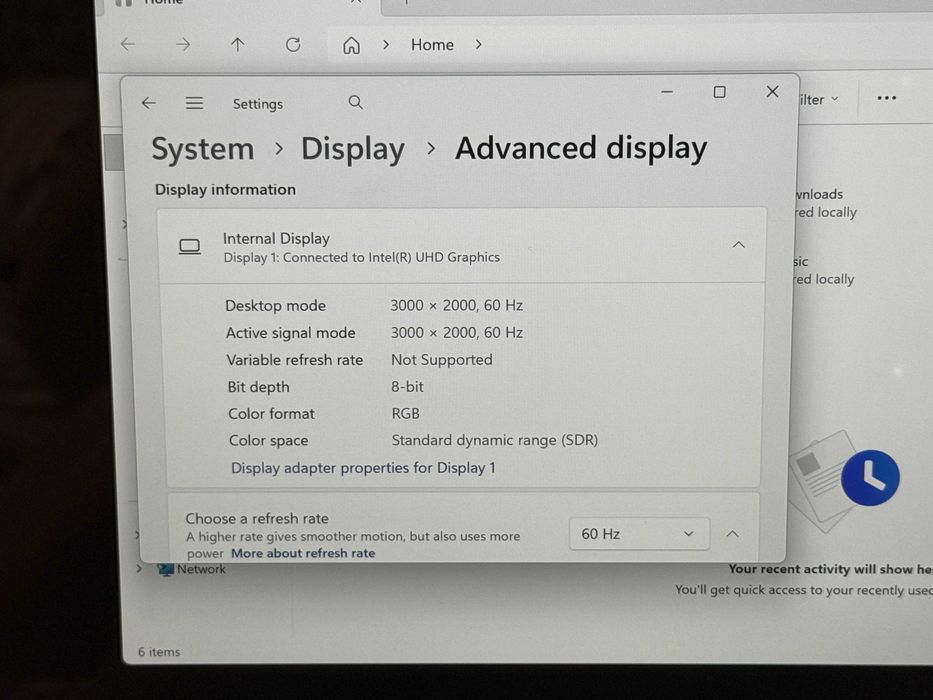Expand the Network tree item chevron

pos(139,568)
